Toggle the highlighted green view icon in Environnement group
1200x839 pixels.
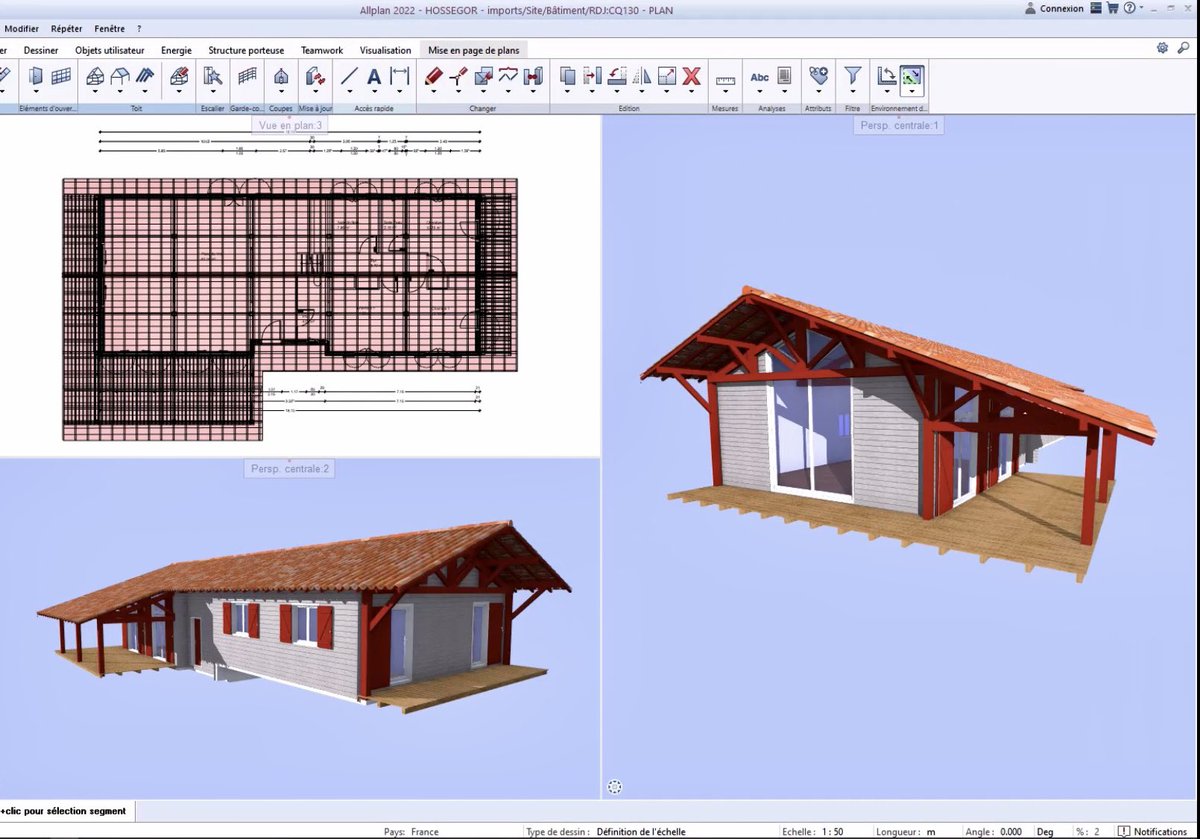[911, 76]
